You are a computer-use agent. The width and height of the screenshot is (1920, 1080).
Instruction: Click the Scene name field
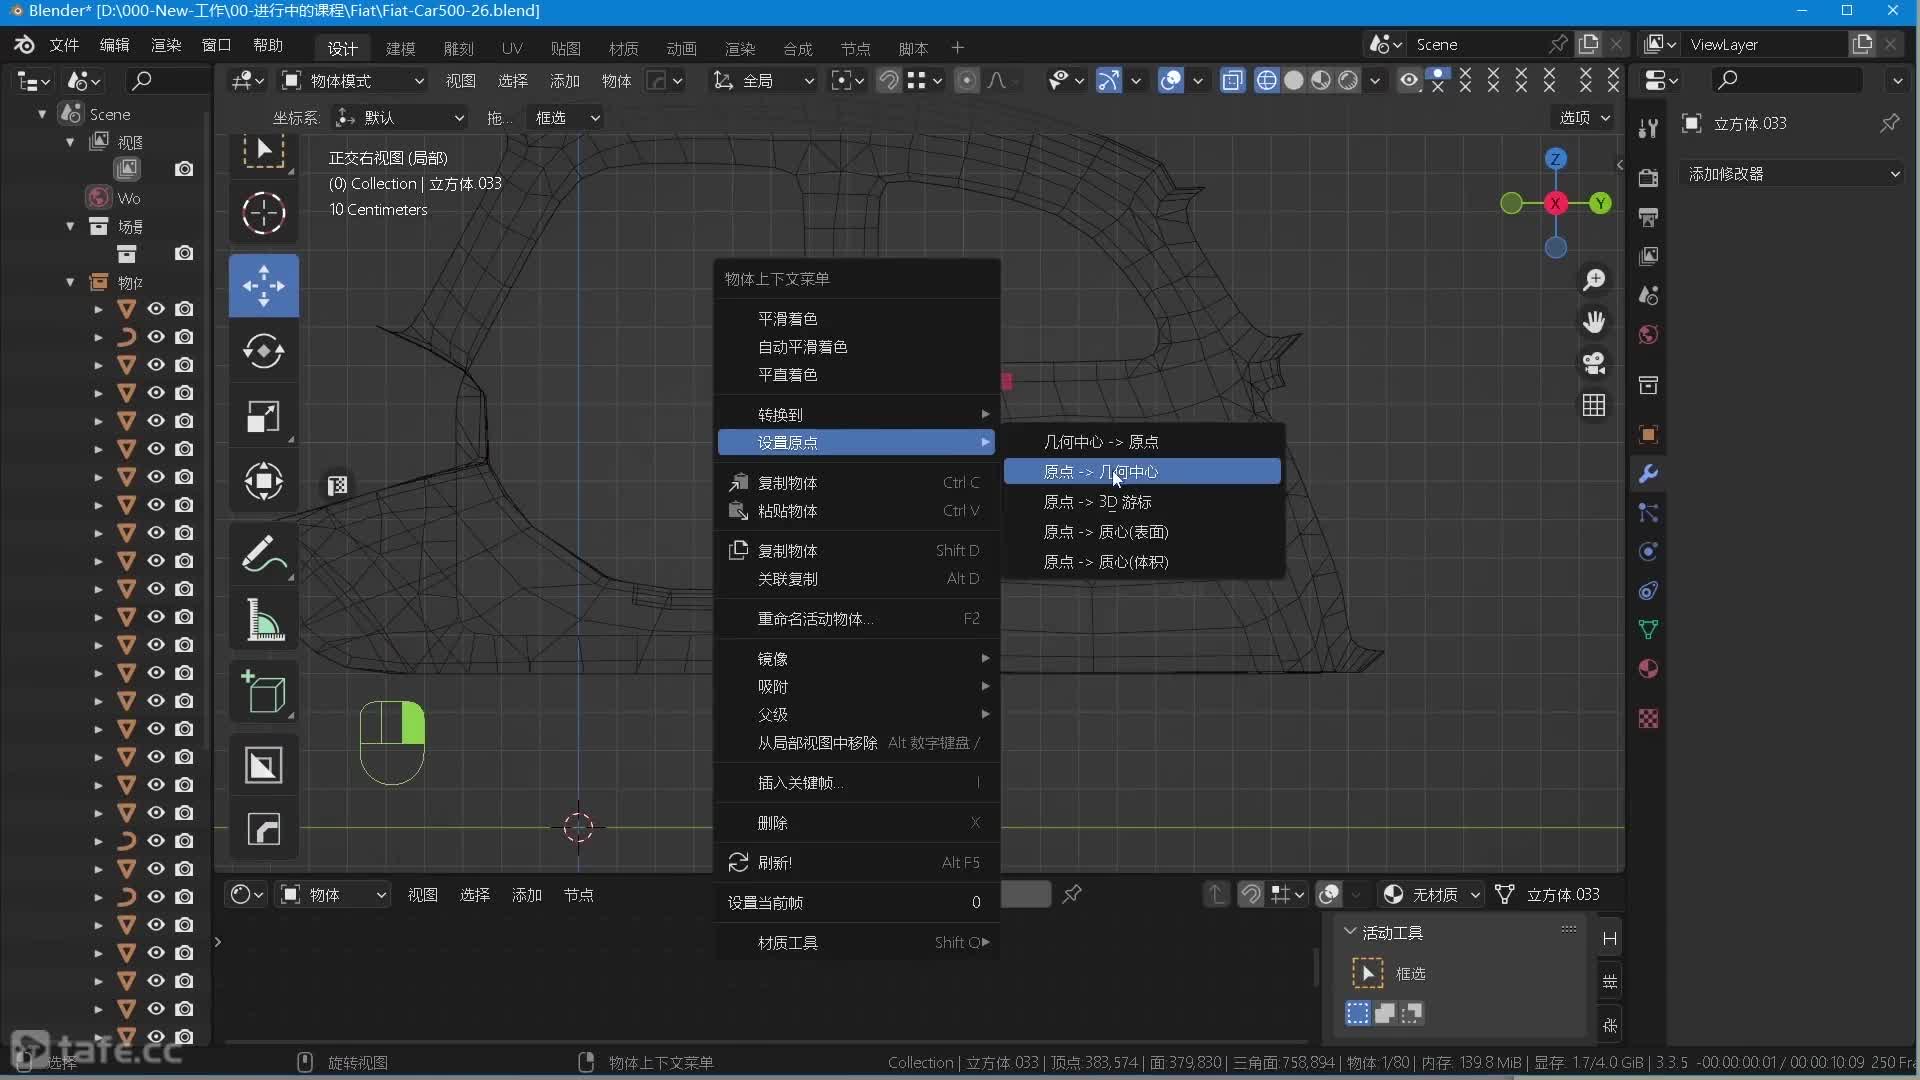coord(1478,44)
